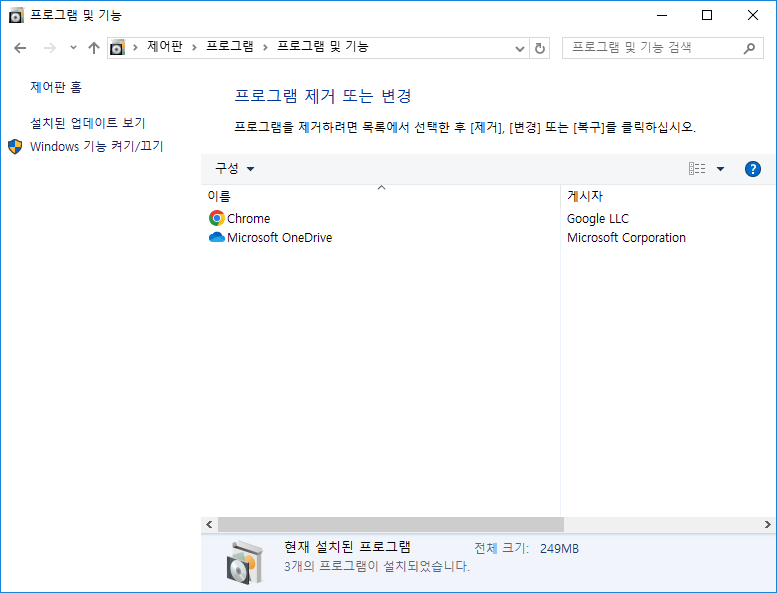Click the window title bar icon
Image resolution: width=777 pixels, height=593 pixels.
16,15
